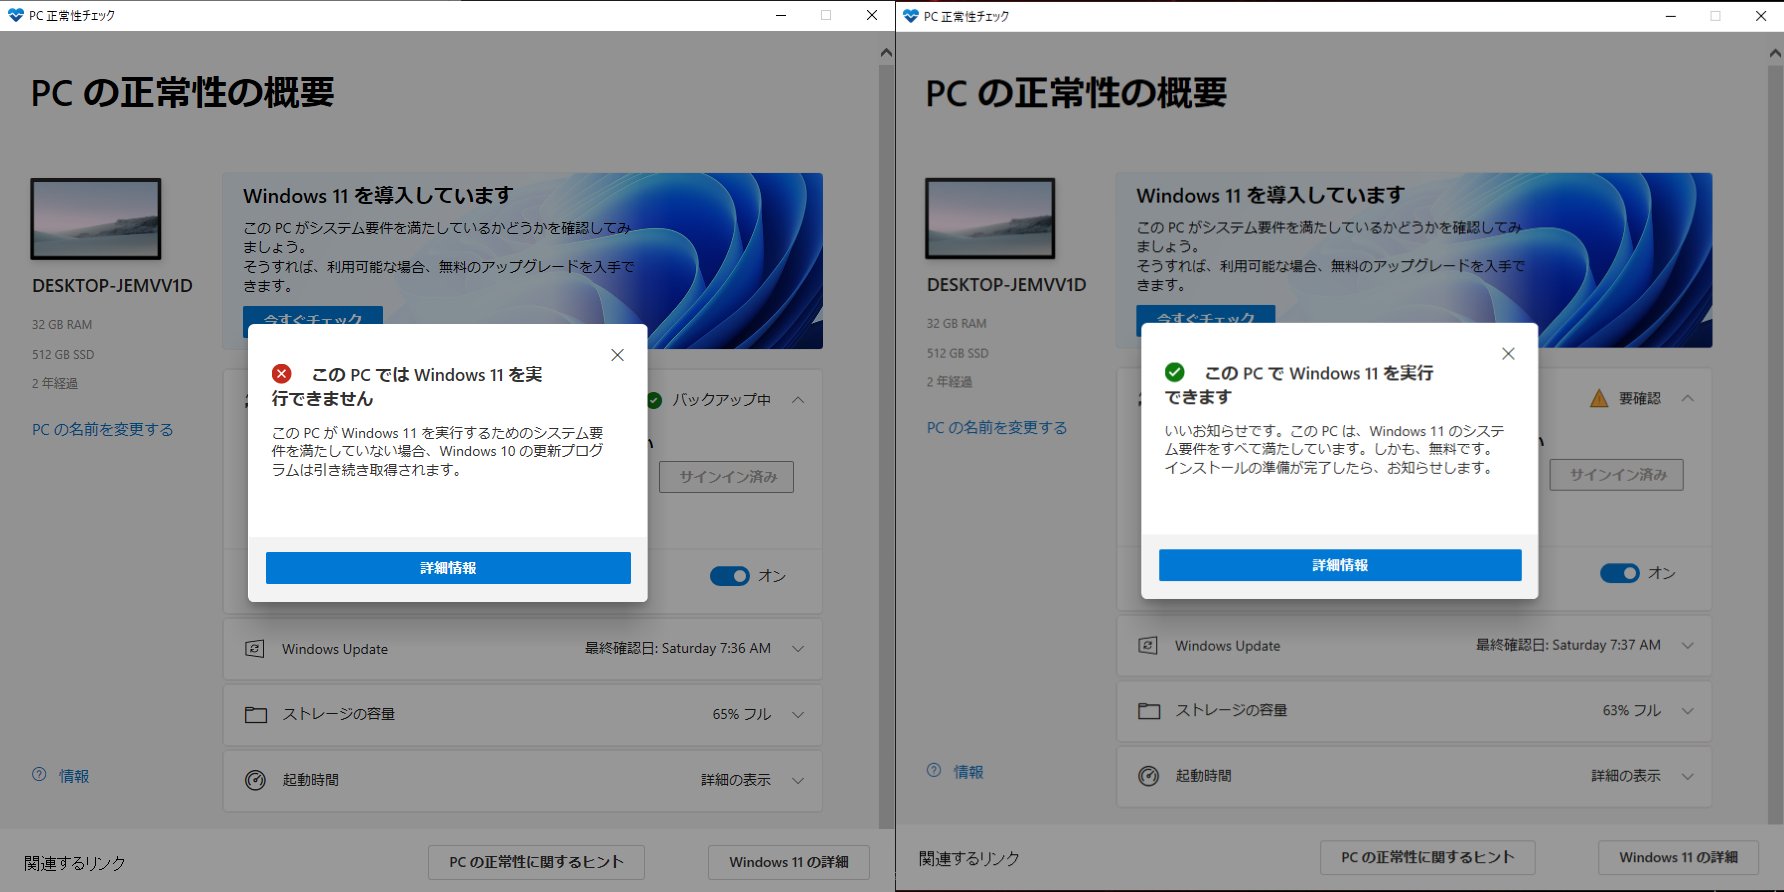This screenshot has height=892, width=1784.
Task: Click Windows 11 の詳細 button in left window
Action: pyautogui.click(x=789, y=862)
